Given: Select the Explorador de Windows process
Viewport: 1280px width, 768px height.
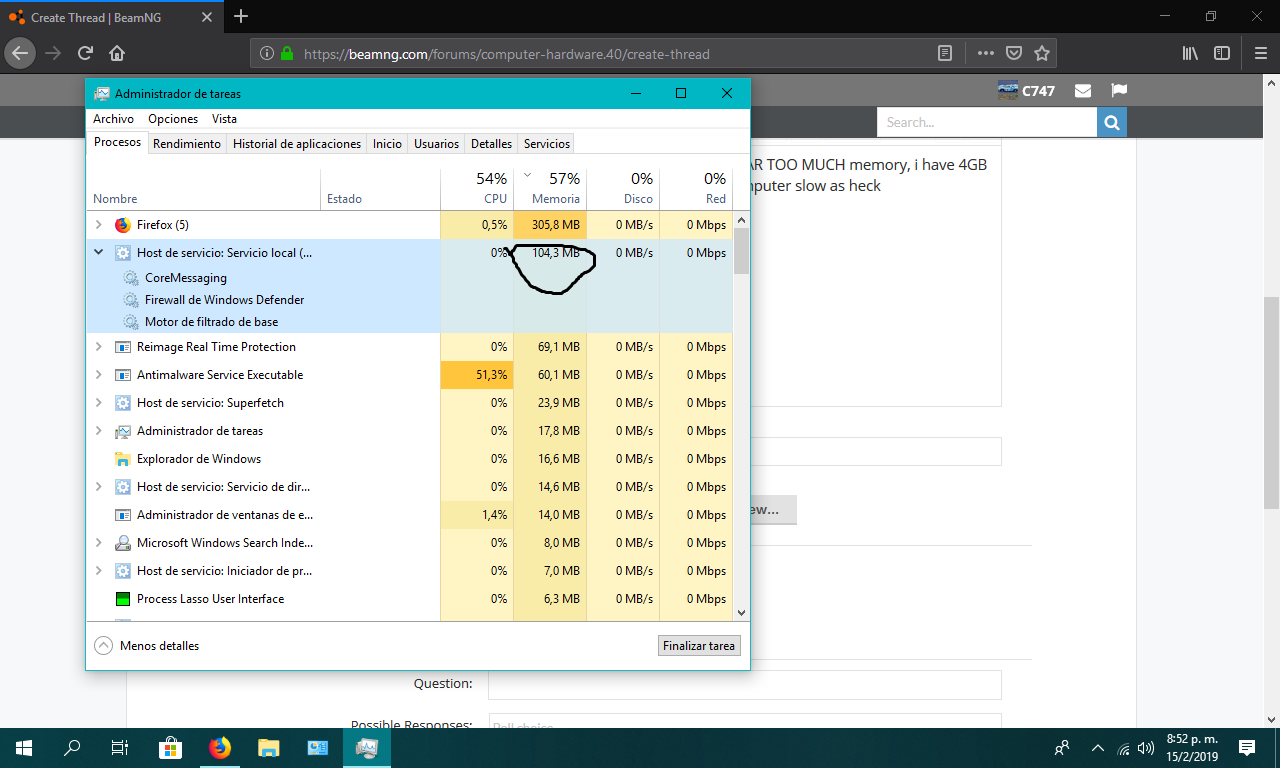Looking at the screenshot, I should 410,459.
